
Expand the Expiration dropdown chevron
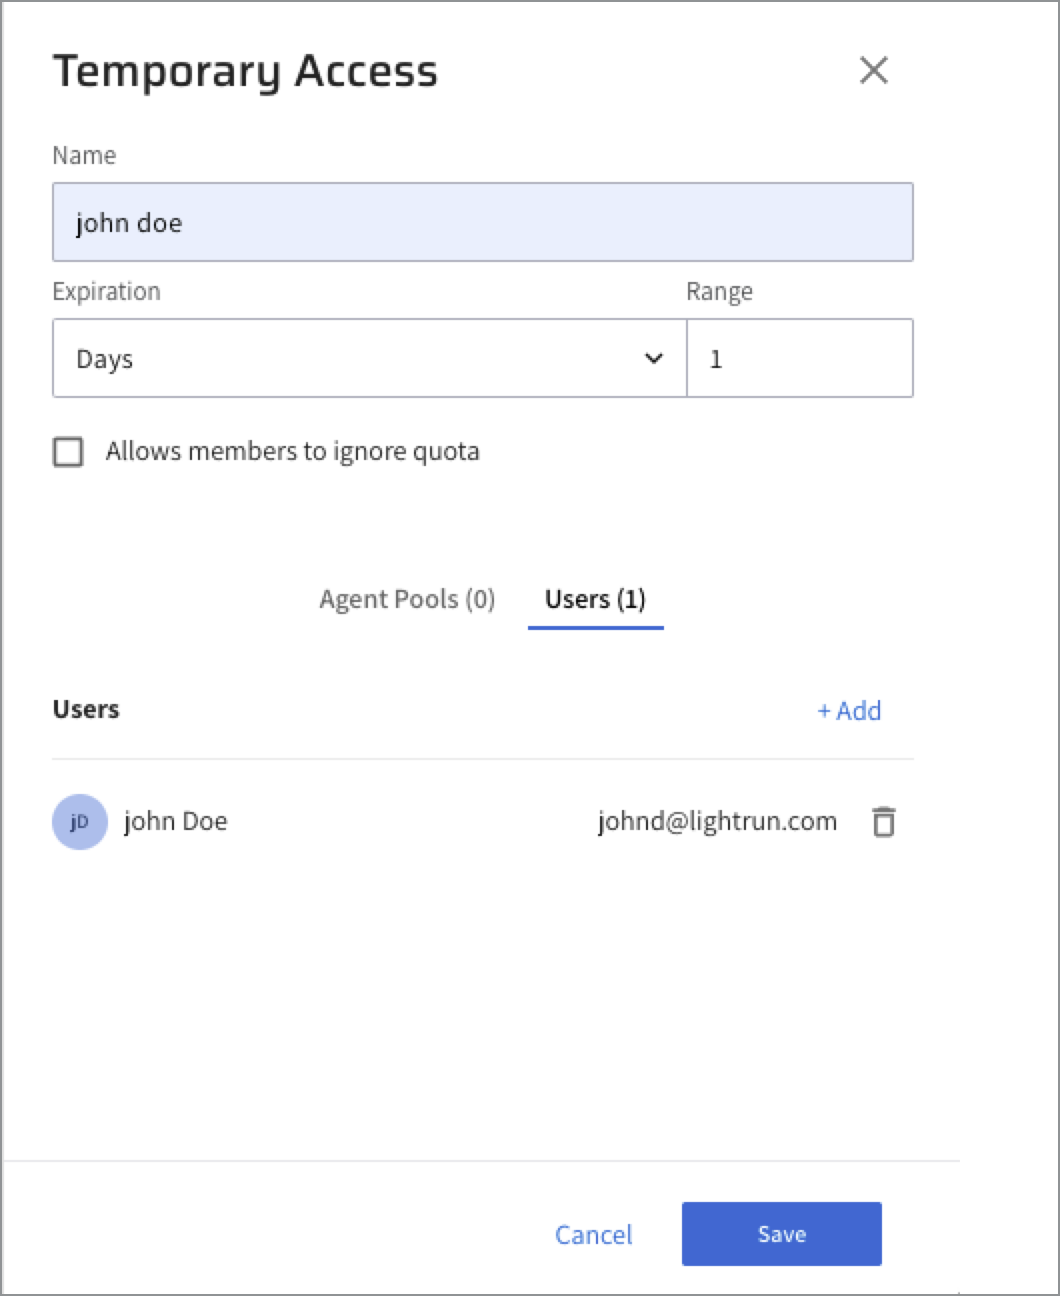654,359
